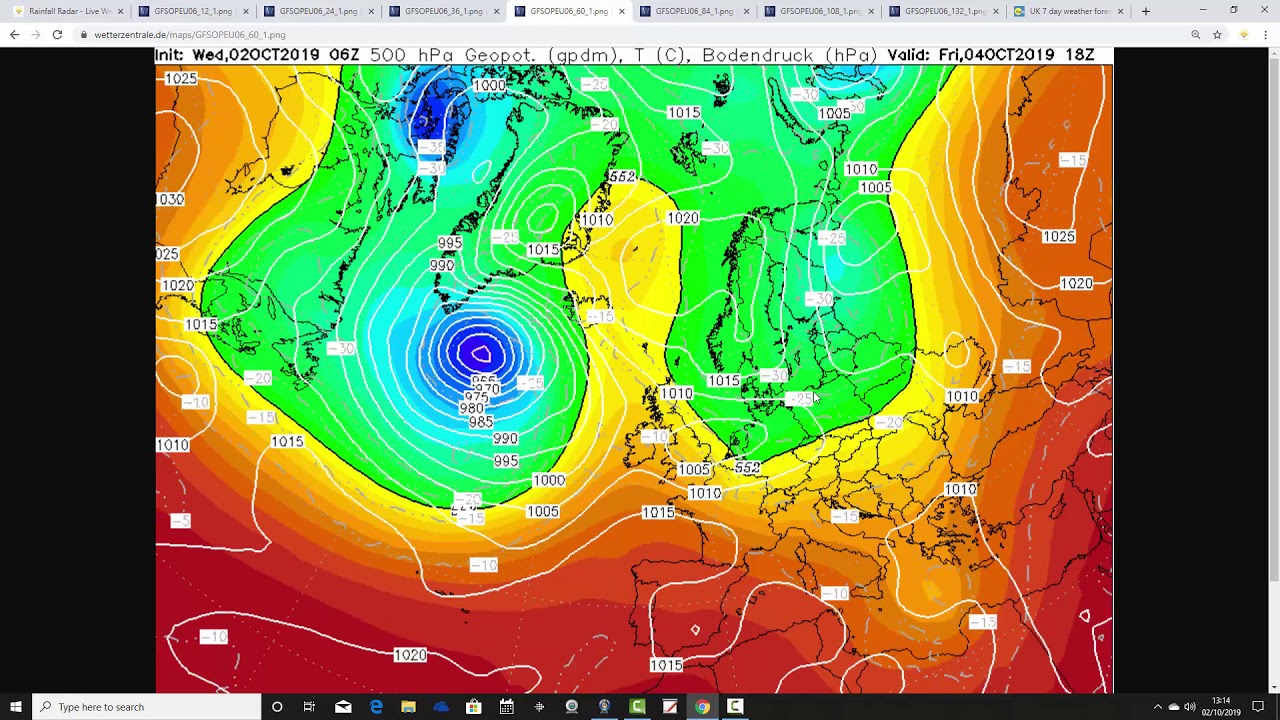Go back to the previous page

[x=14, y=34]
